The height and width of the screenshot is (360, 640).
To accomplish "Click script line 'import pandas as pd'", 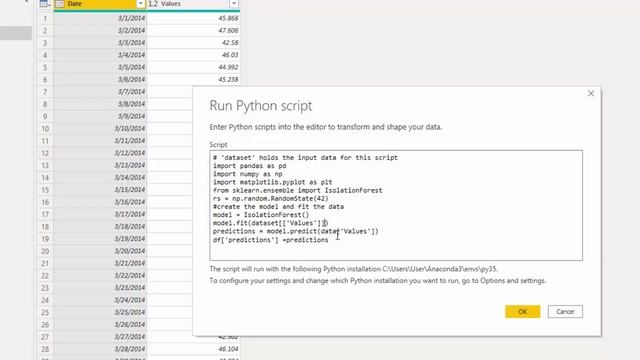I will pyautogui.click(x=249, y=166).
